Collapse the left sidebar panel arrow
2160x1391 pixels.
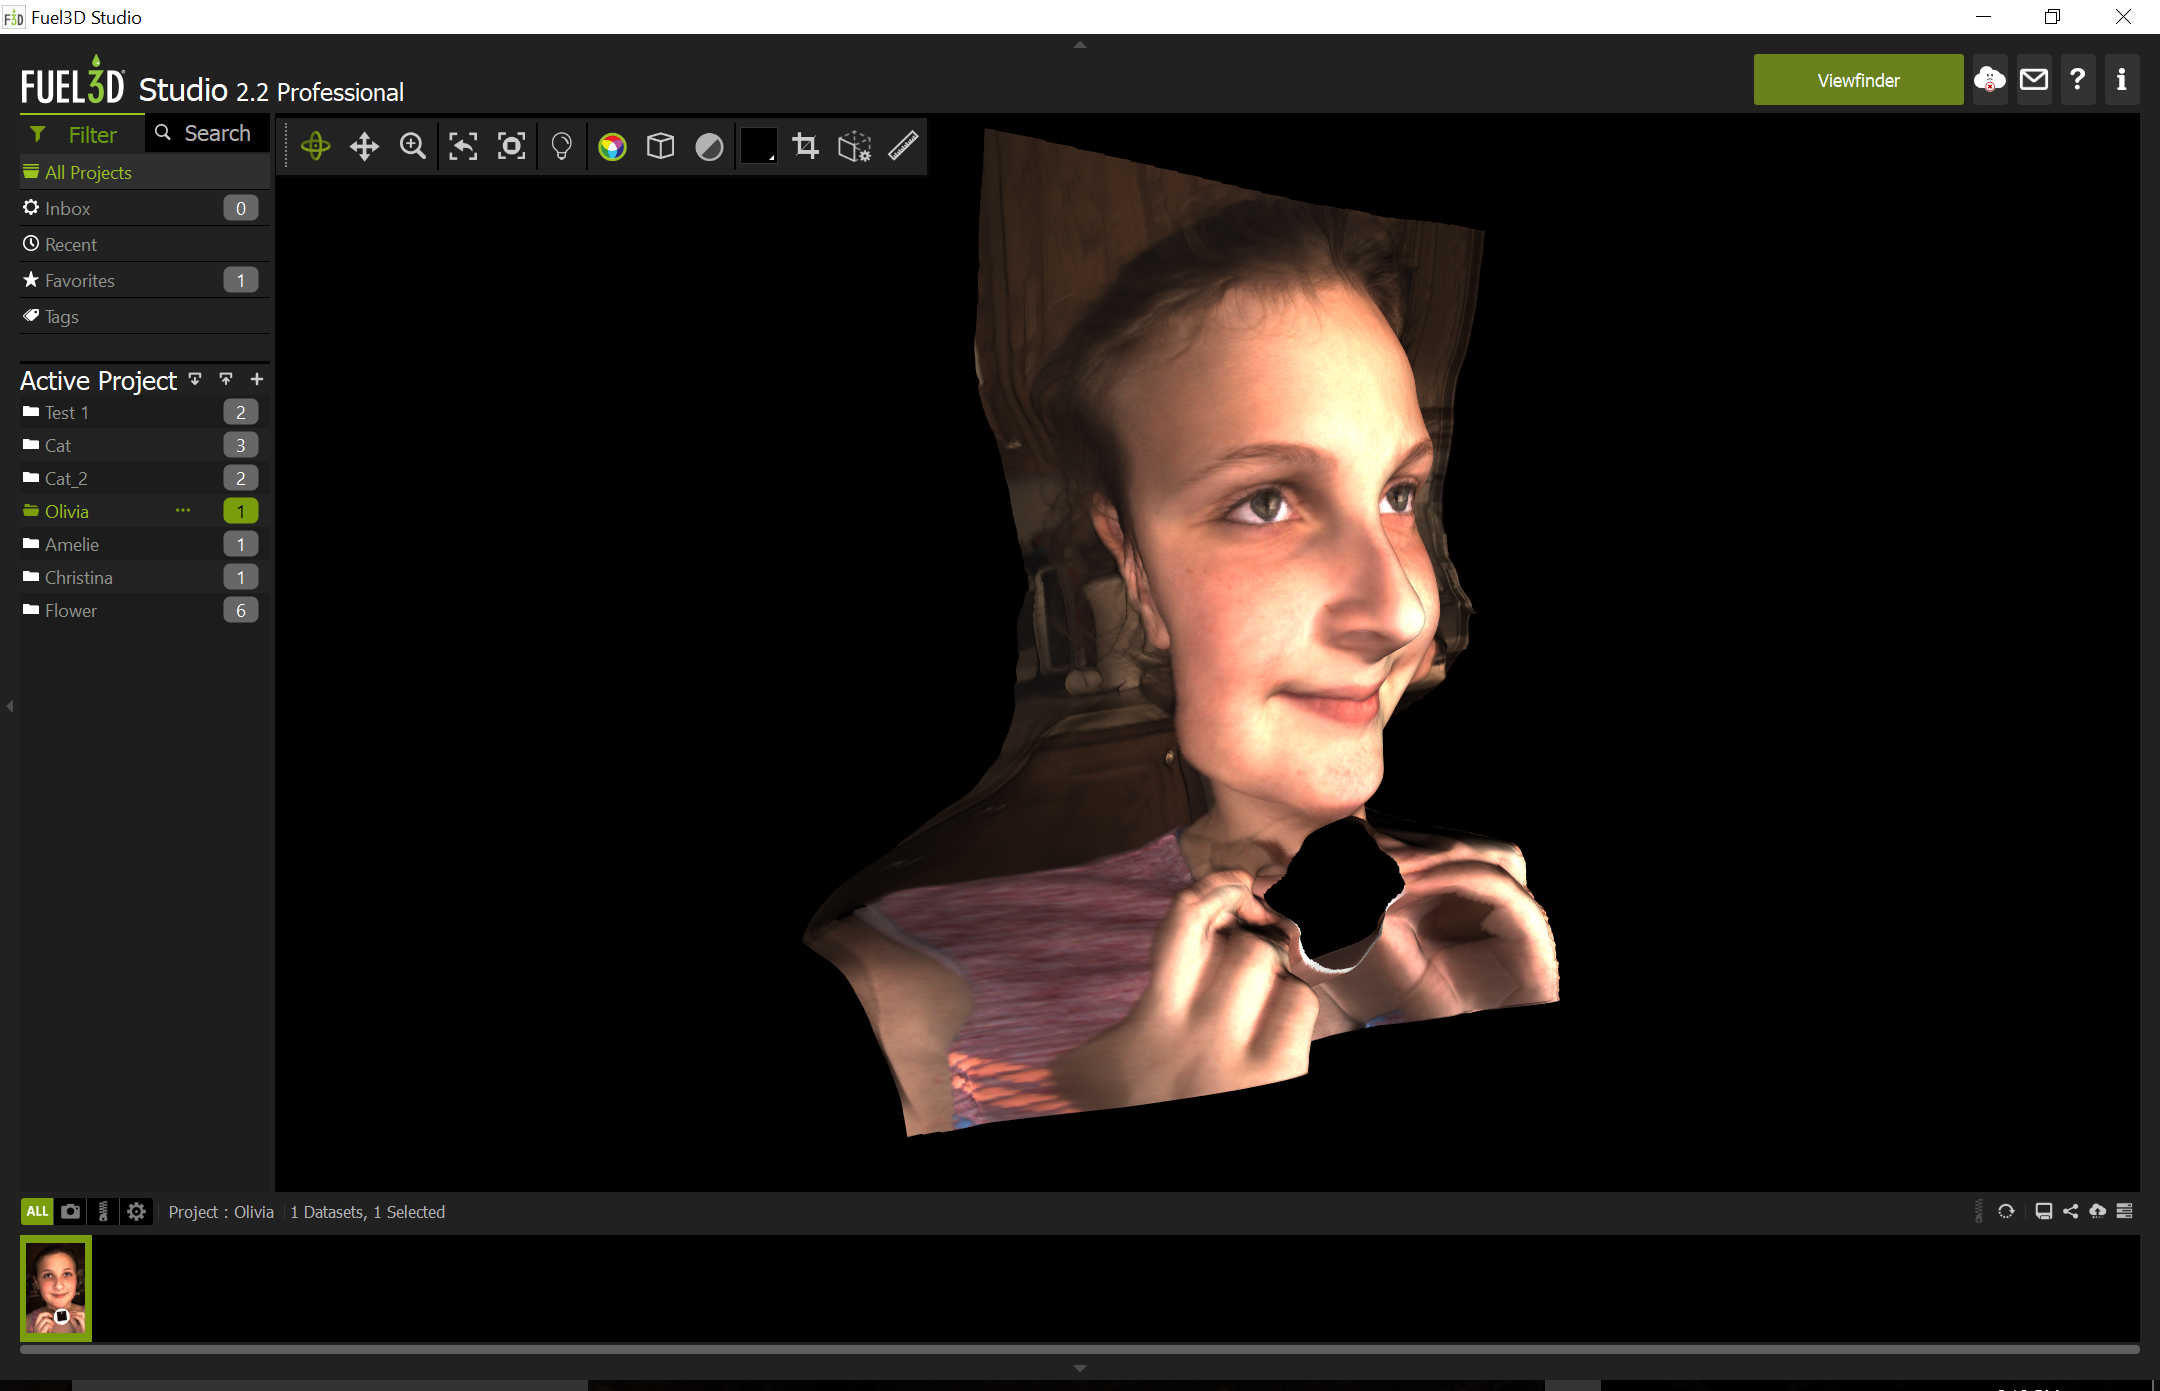(x=10, y=706)
